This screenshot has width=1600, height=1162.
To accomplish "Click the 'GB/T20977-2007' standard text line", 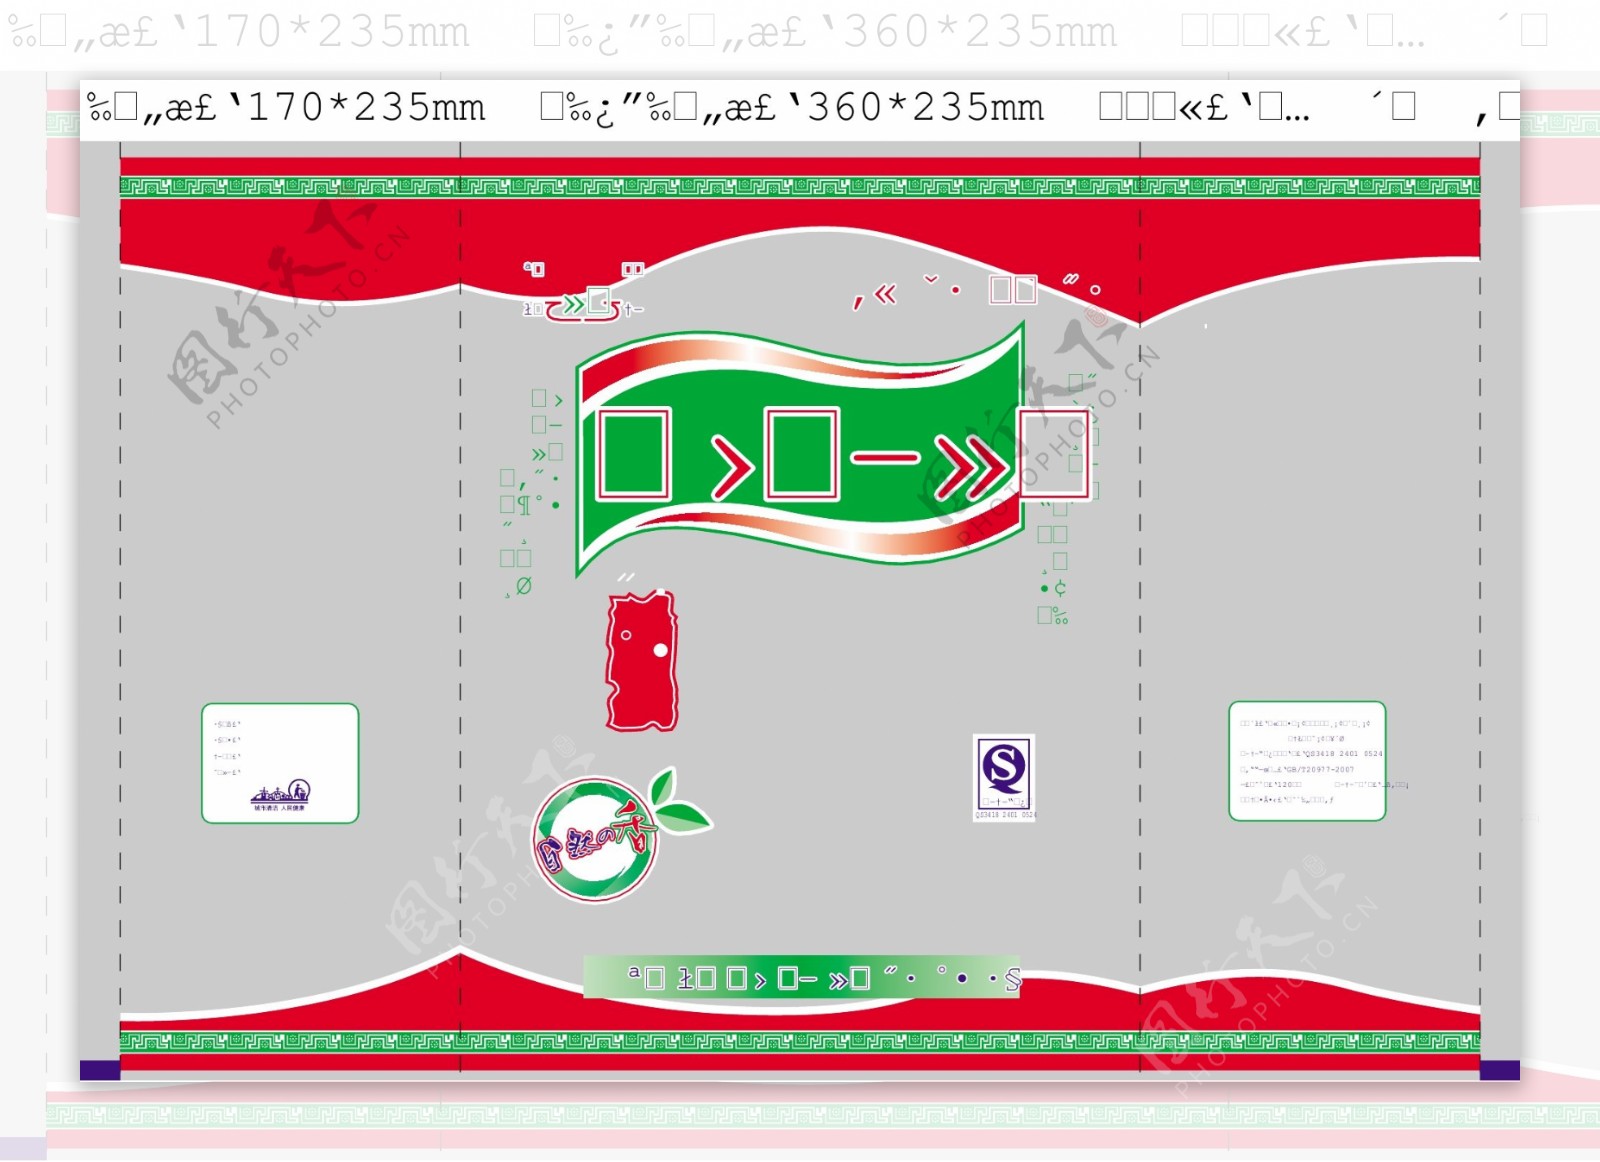I will point(1297,769).
